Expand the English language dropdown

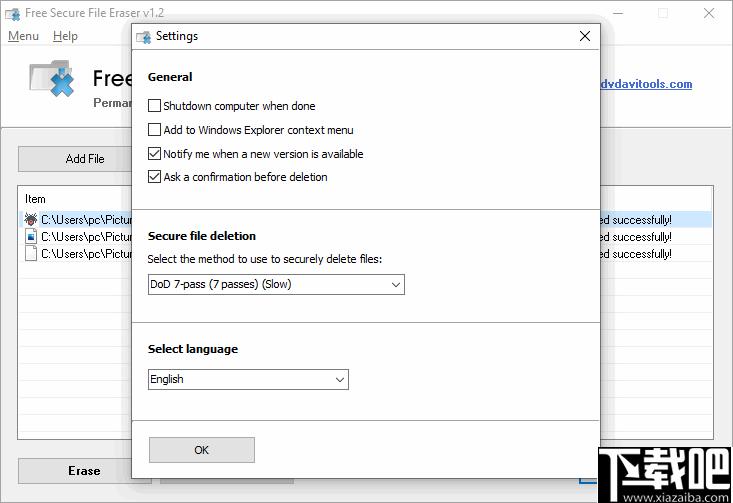pyautogui.click(x=248, y=379)
